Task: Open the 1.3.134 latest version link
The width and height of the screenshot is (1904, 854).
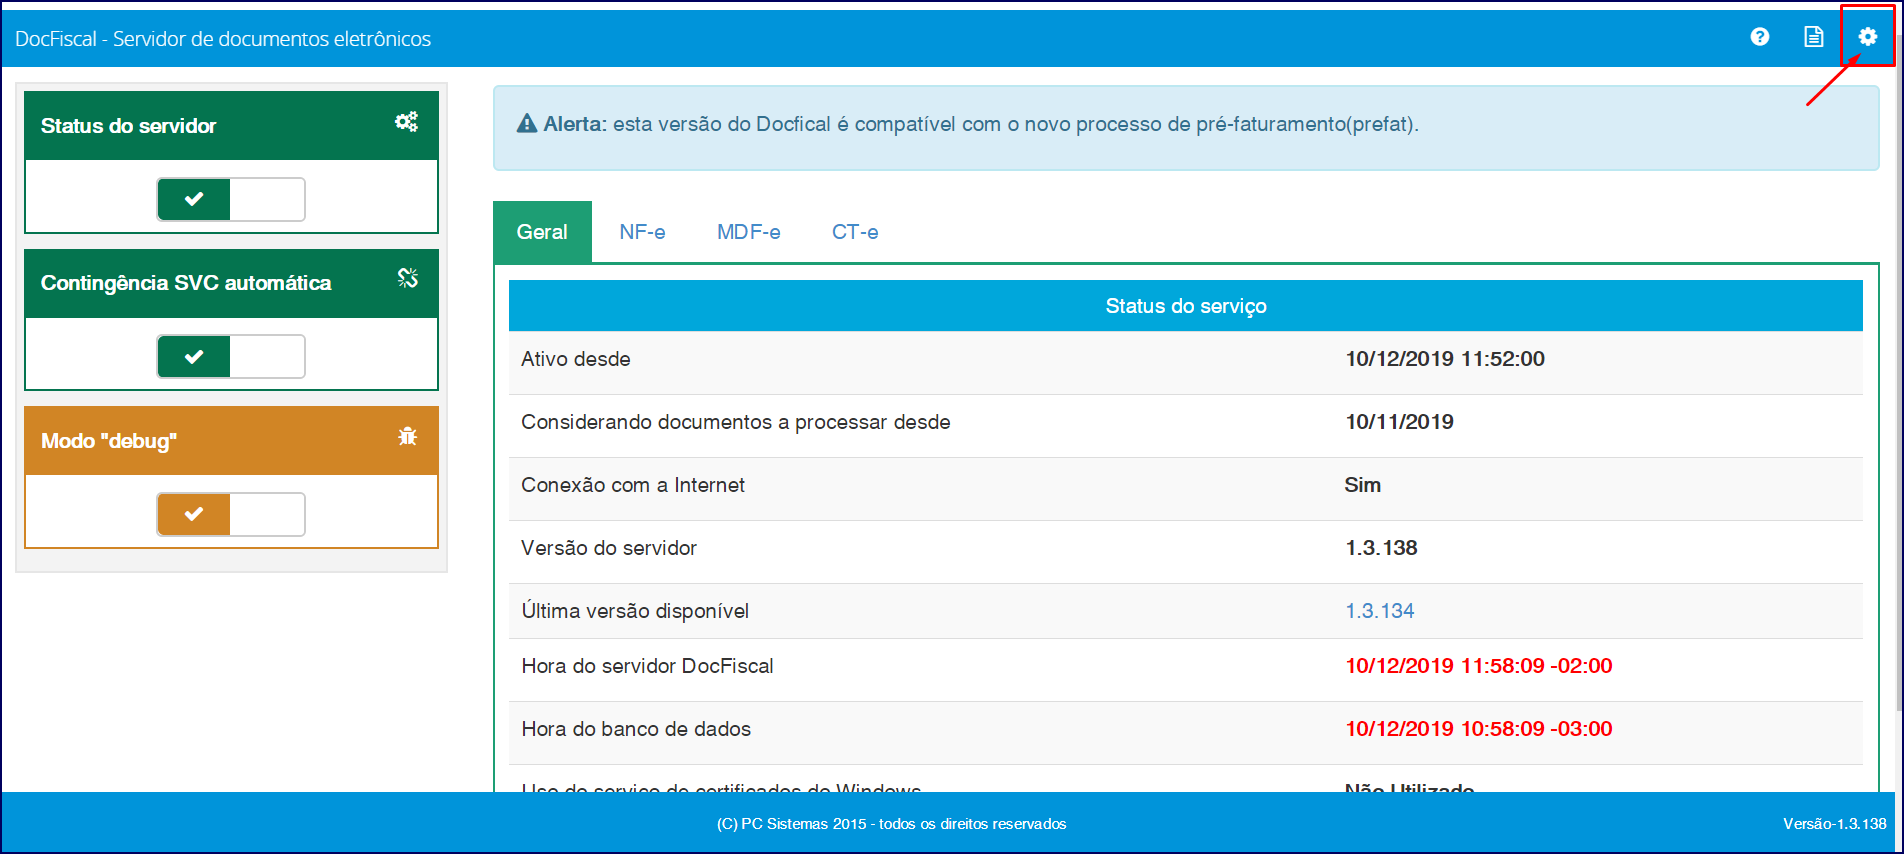Action: (1379, 611)
